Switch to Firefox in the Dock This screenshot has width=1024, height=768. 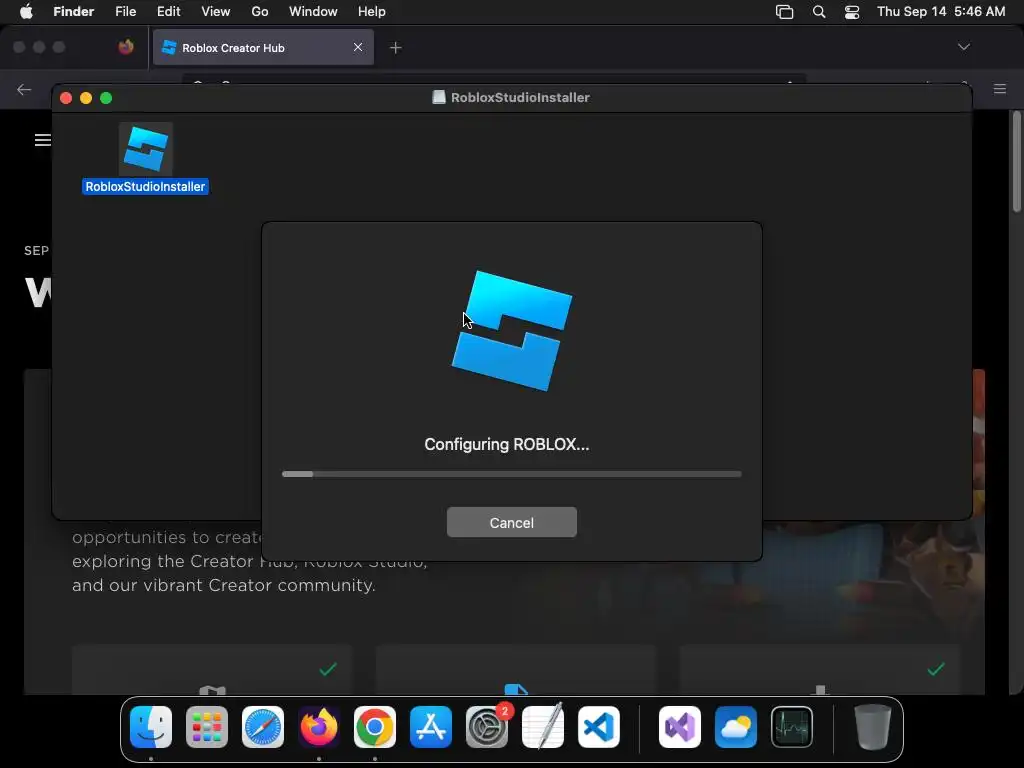319,727
